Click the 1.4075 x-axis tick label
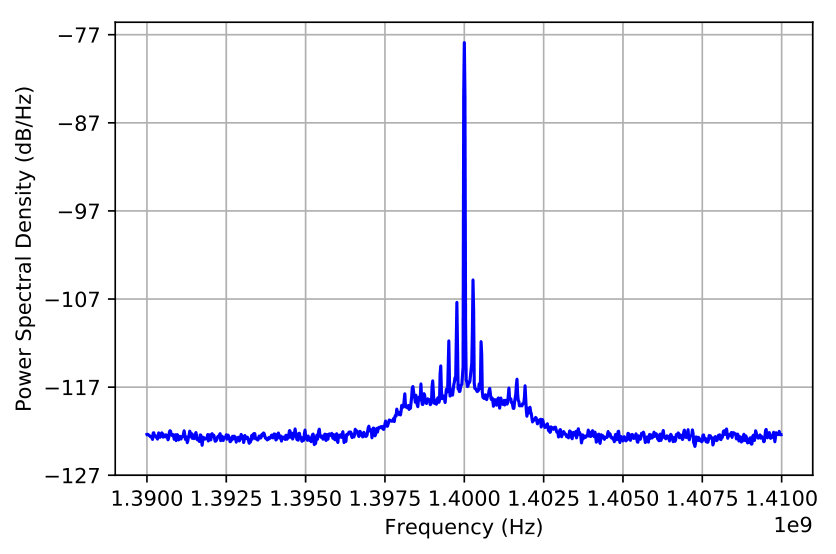Image resolution: width=836 pixels, height=554 pixels. [x=702, y=499]
